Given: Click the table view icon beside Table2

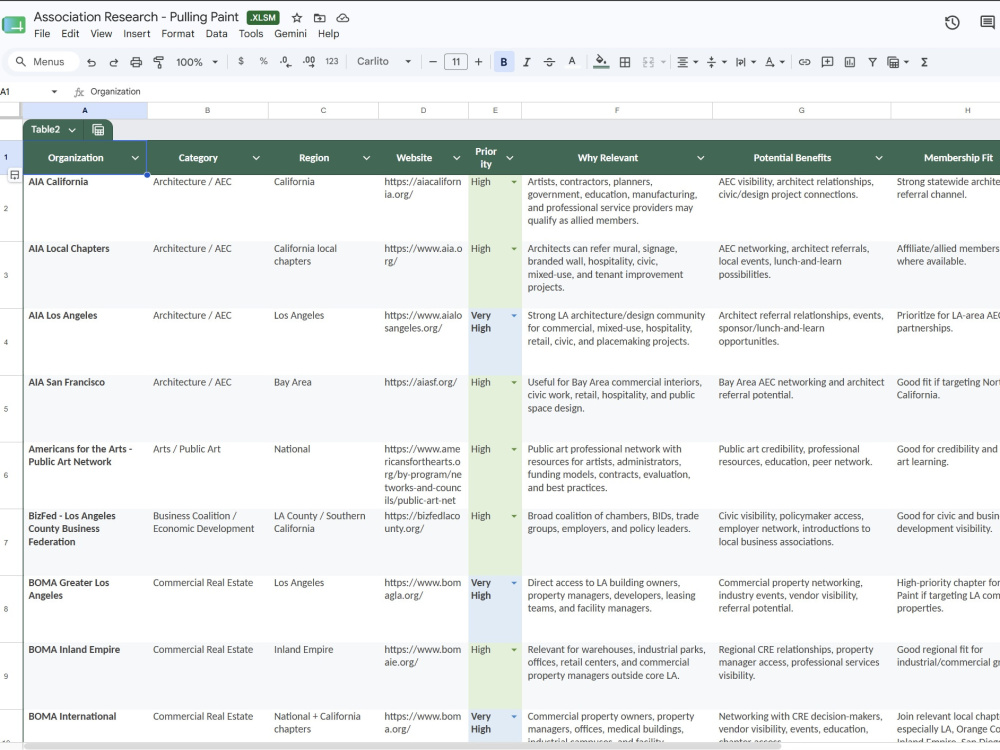Looking at the screenshot, I should pyautogui.click(x=98, y=130).
